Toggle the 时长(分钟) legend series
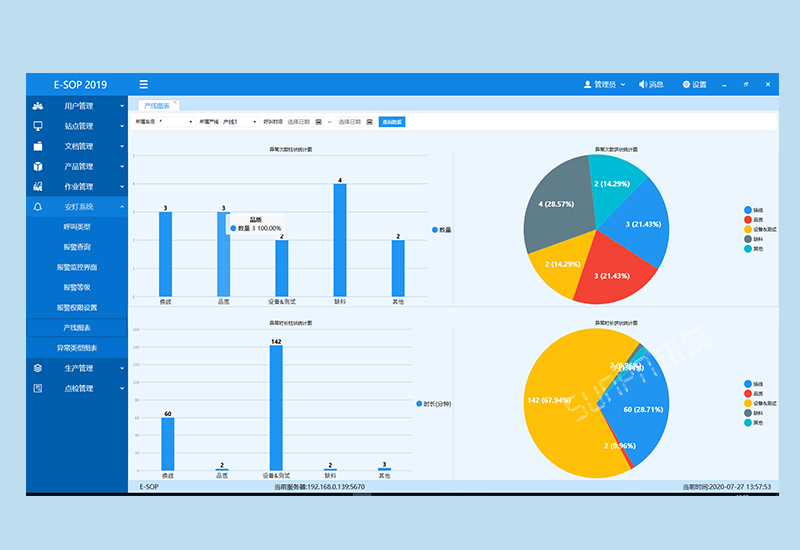Viewport: 800px width, 550px height. tap(435, 403)
